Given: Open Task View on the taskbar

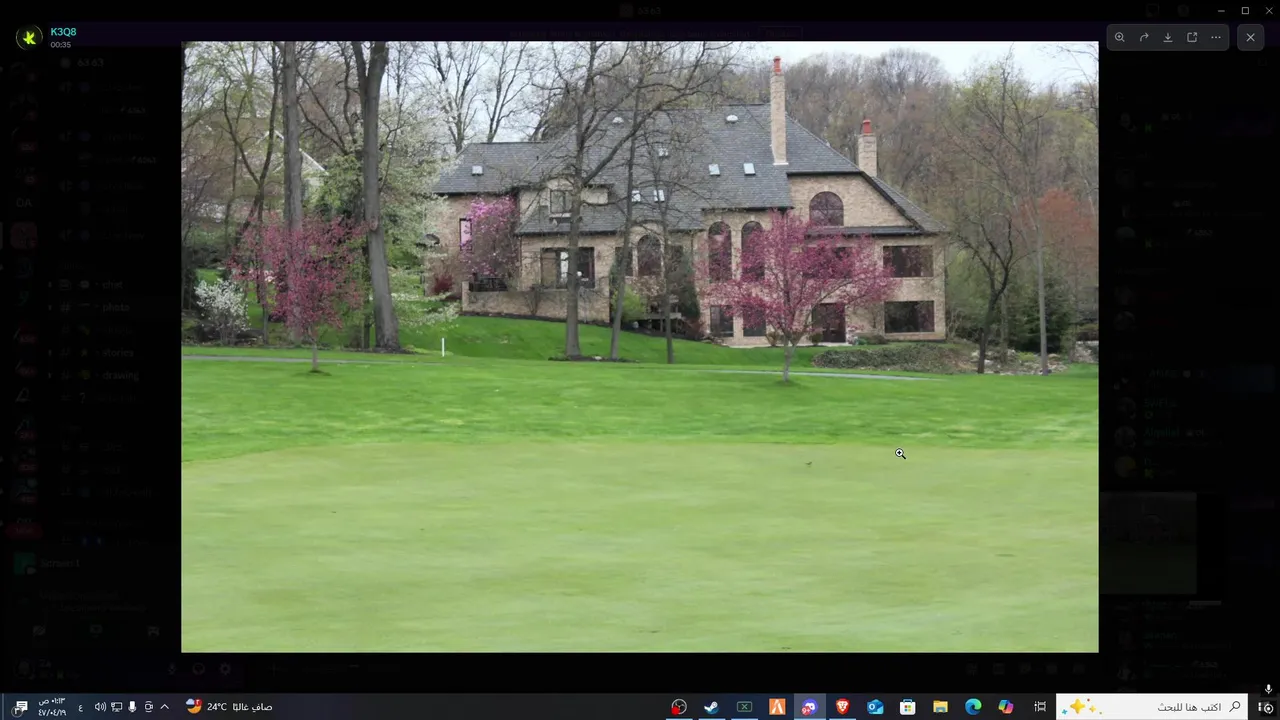Looking at the screenshot, I should (x=1040, y=707).
